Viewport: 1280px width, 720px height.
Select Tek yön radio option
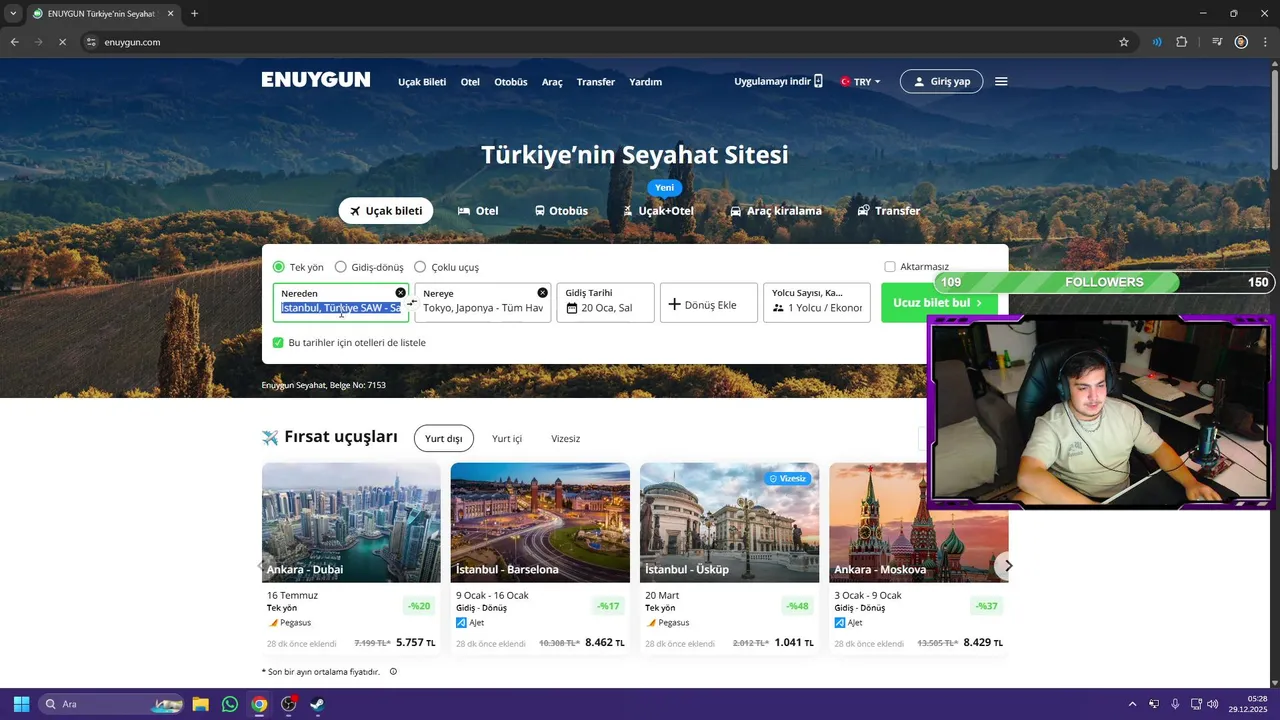[279, 267]
